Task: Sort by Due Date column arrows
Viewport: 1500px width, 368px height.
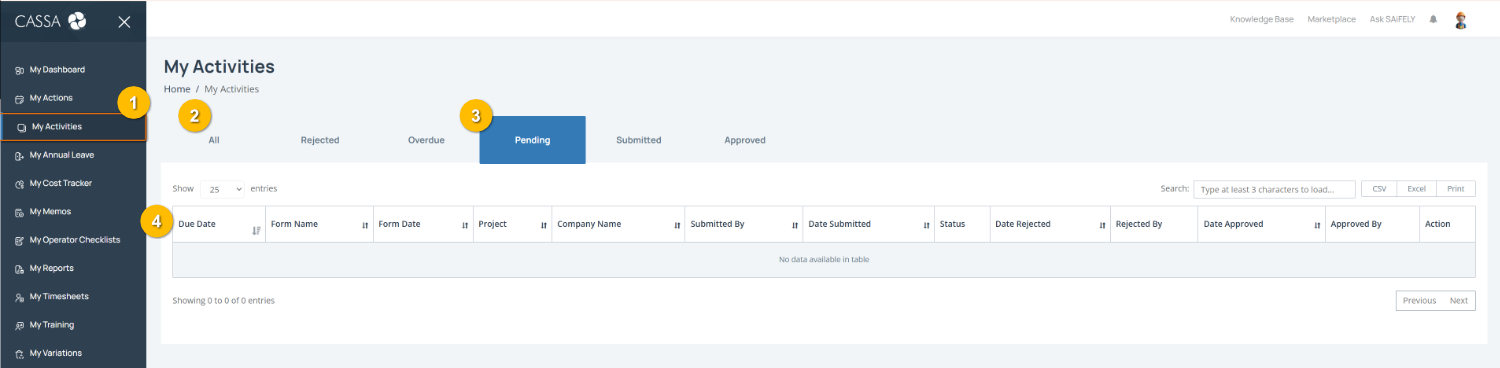Action: tap(256, 231)
